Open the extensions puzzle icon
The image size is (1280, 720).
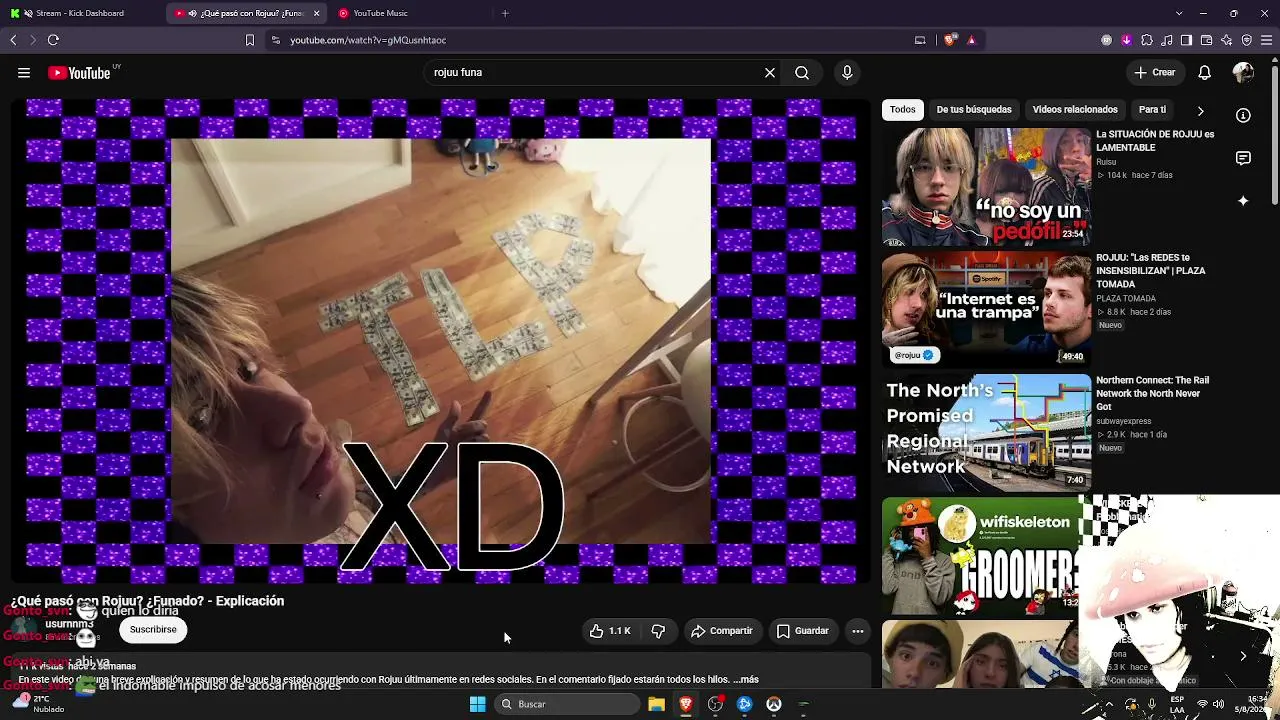(1146, 40)
